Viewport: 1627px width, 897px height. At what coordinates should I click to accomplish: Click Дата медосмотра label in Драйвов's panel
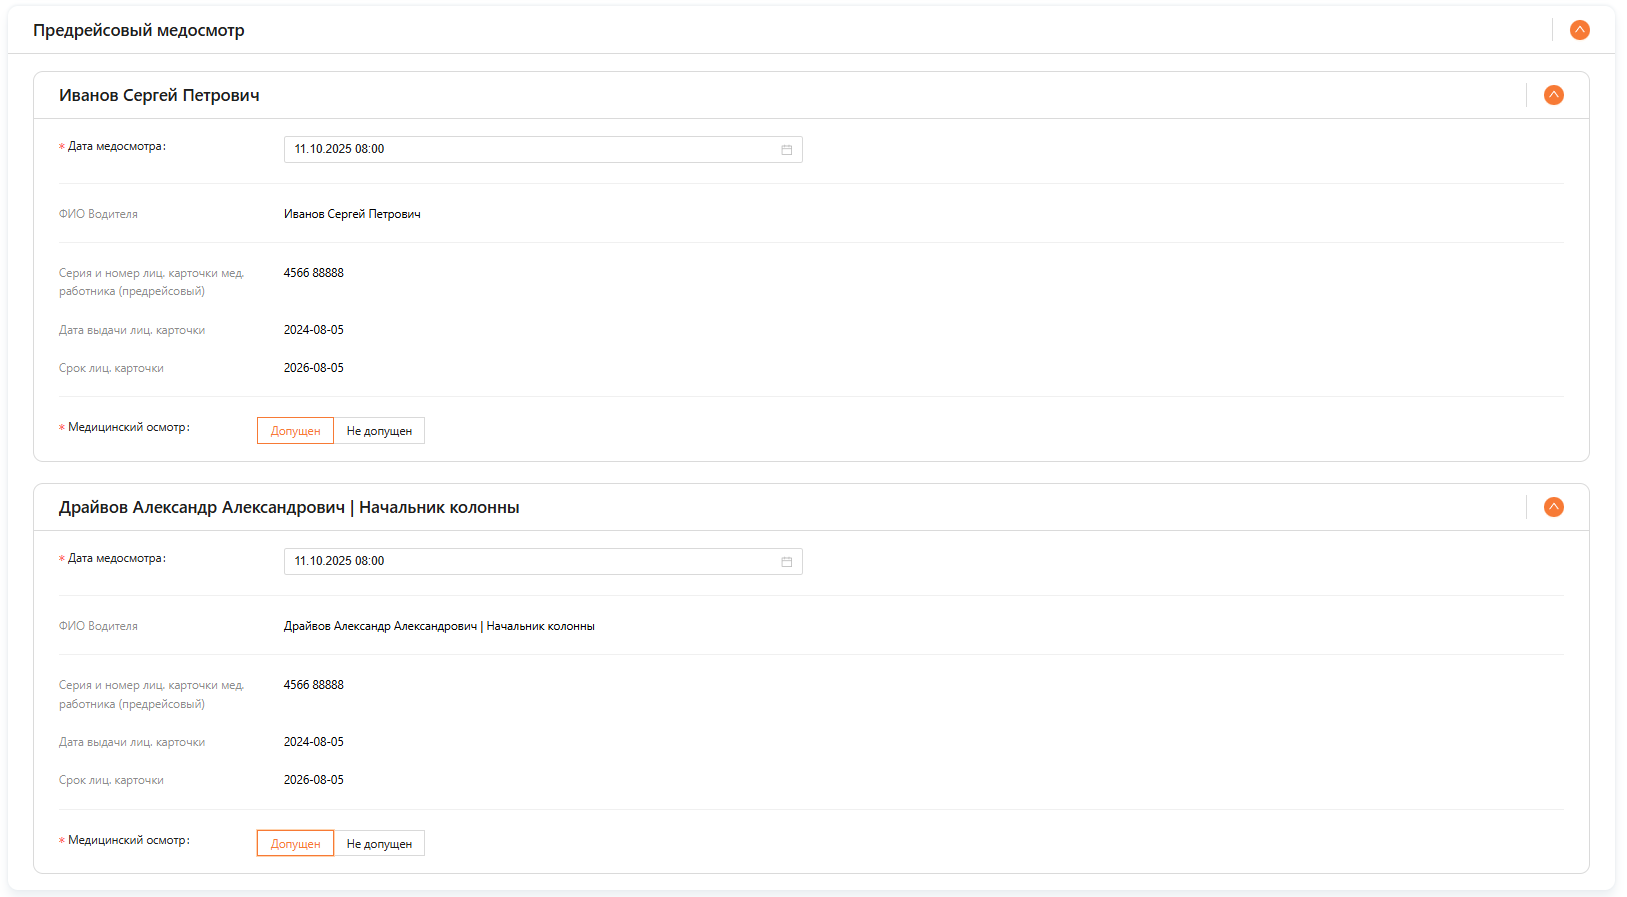click(116, 558)
